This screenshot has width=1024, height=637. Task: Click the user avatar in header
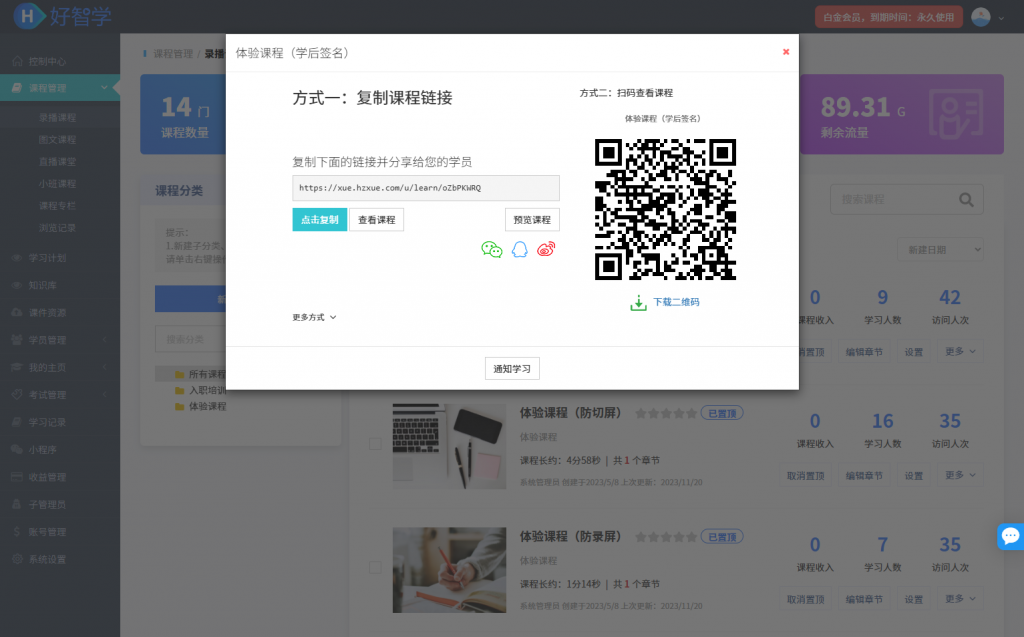[981, 17]
